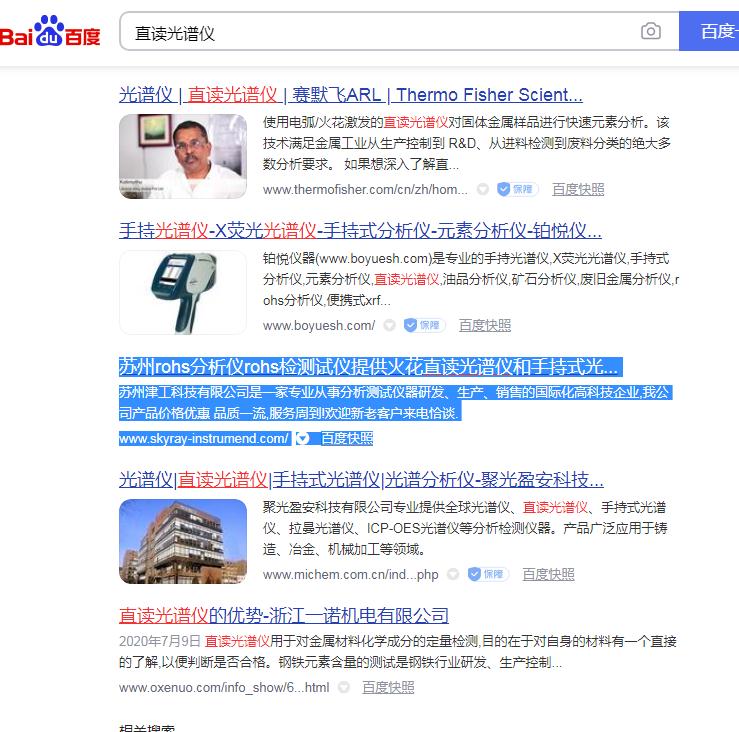739x732 pixels.
Task: Open the highlighted 苏州rohs分析仪 result title
Action: tap(368, 366)
